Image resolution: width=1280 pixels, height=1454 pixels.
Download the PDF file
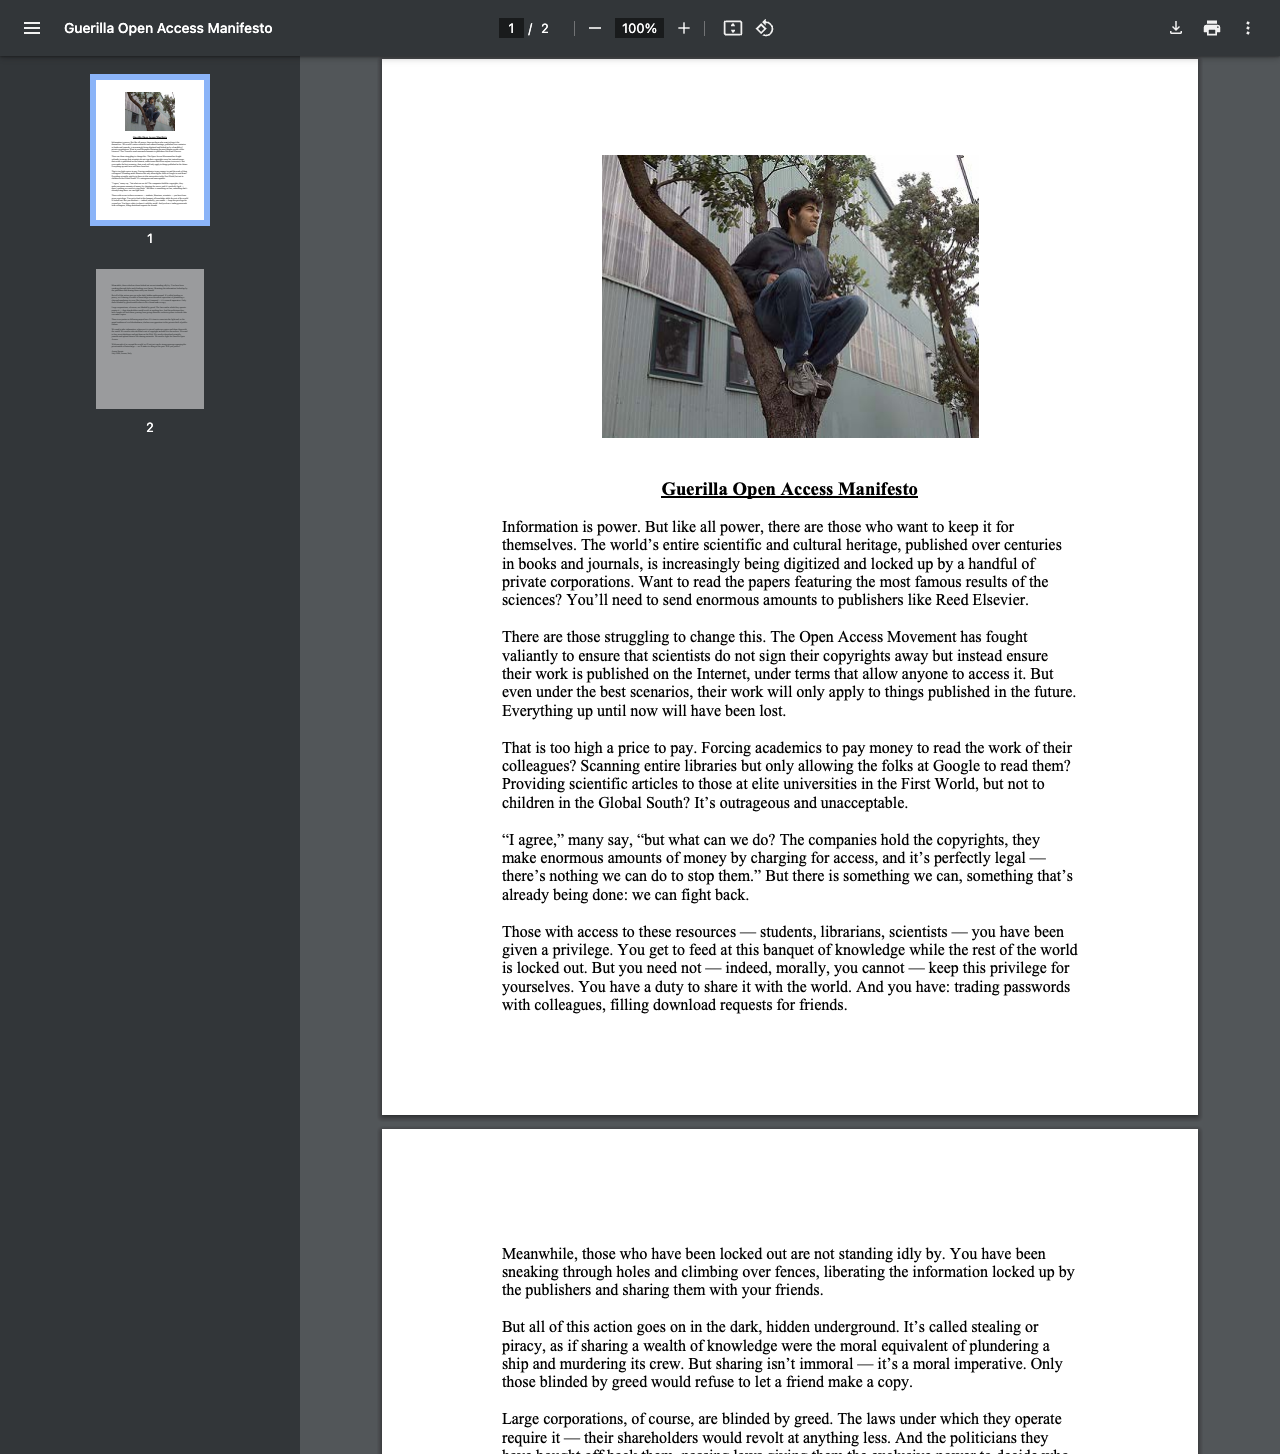tap(1176, 28)
